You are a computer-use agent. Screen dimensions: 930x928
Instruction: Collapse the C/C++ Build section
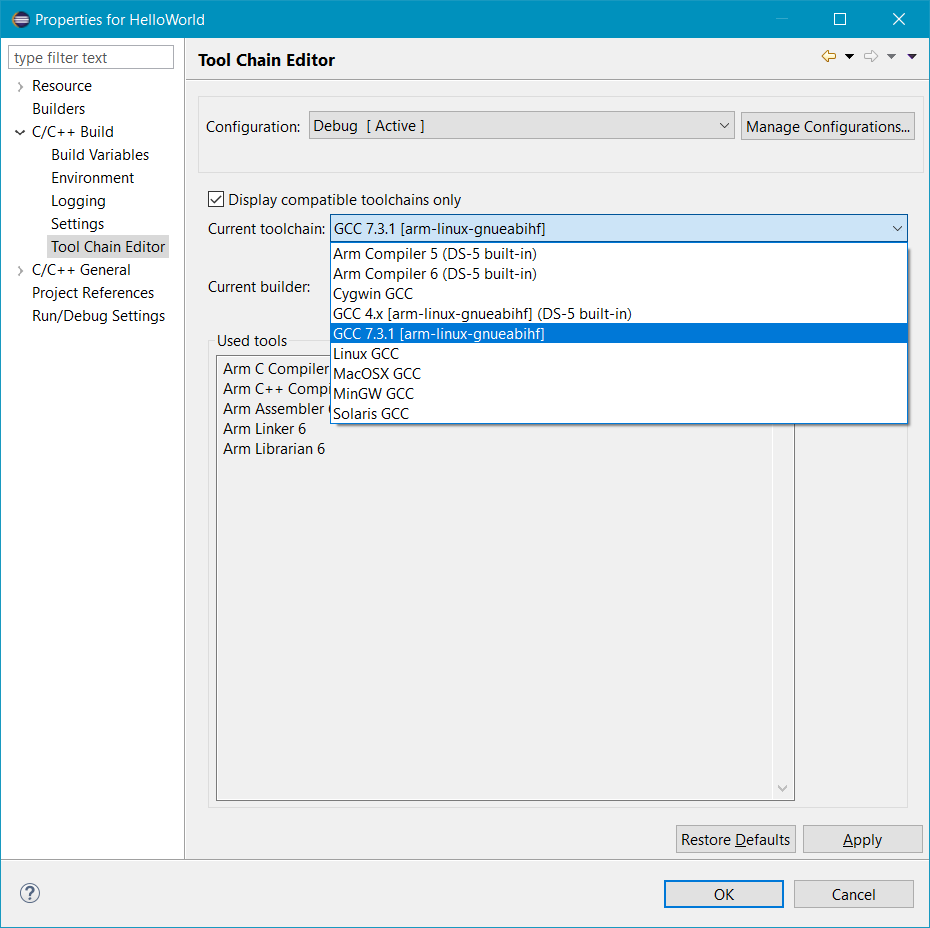pyautogui.click(x=18, y=131)
